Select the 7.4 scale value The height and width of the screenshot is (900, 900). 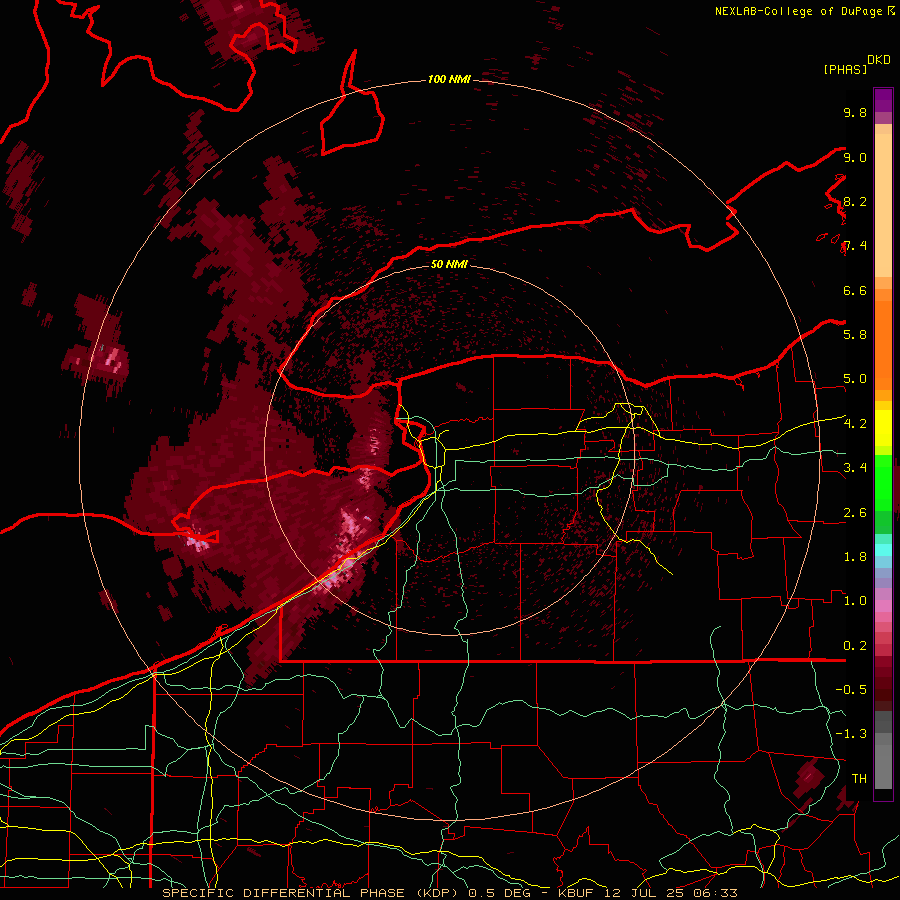[855, 246]
